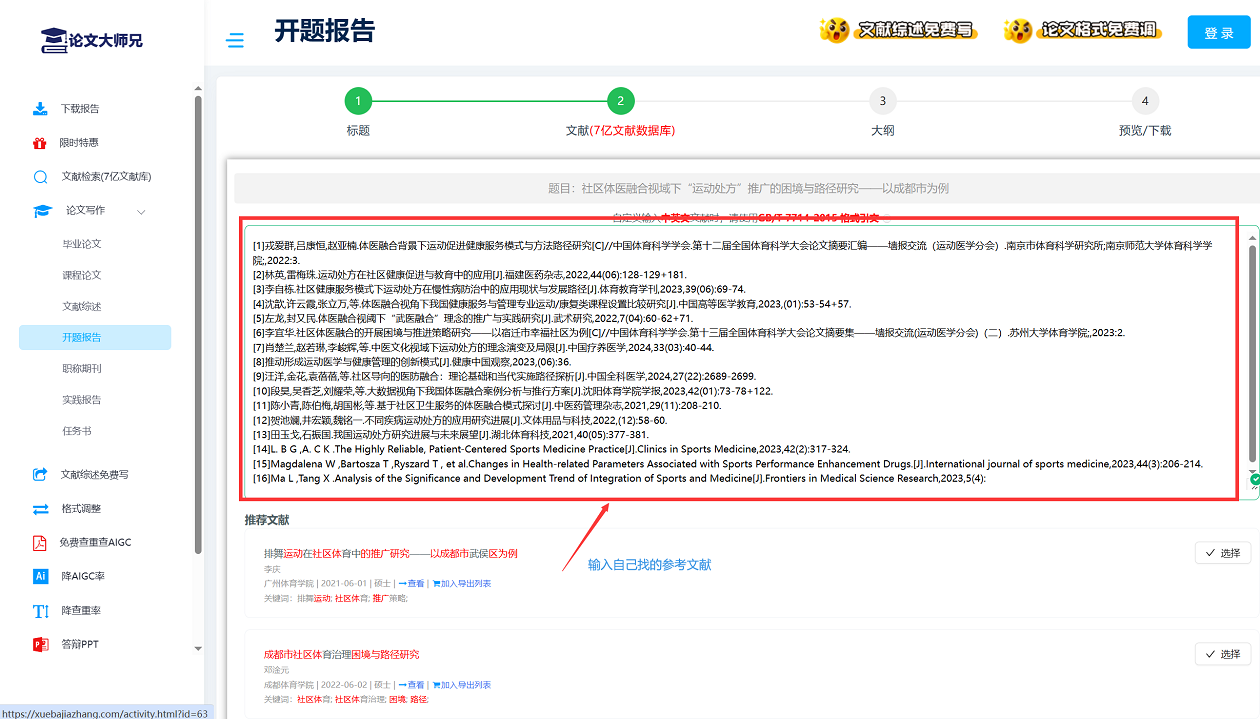1260x719 pixels.
Task: Click the 限时特惠 gift icon
Action: (40, 143)
